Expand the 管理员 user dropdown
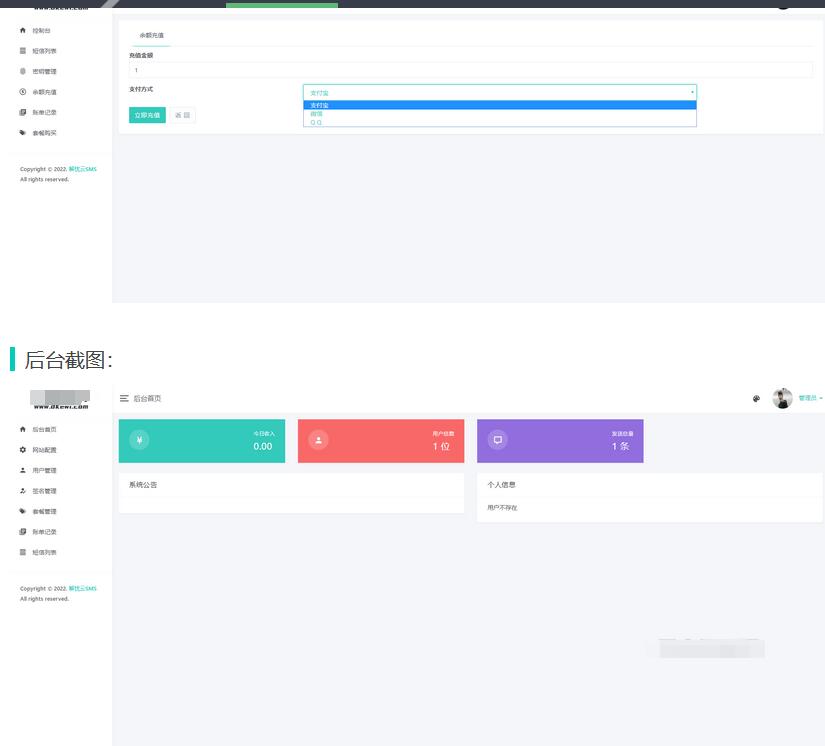The image size is (825, 746). [x=810, y=398]
